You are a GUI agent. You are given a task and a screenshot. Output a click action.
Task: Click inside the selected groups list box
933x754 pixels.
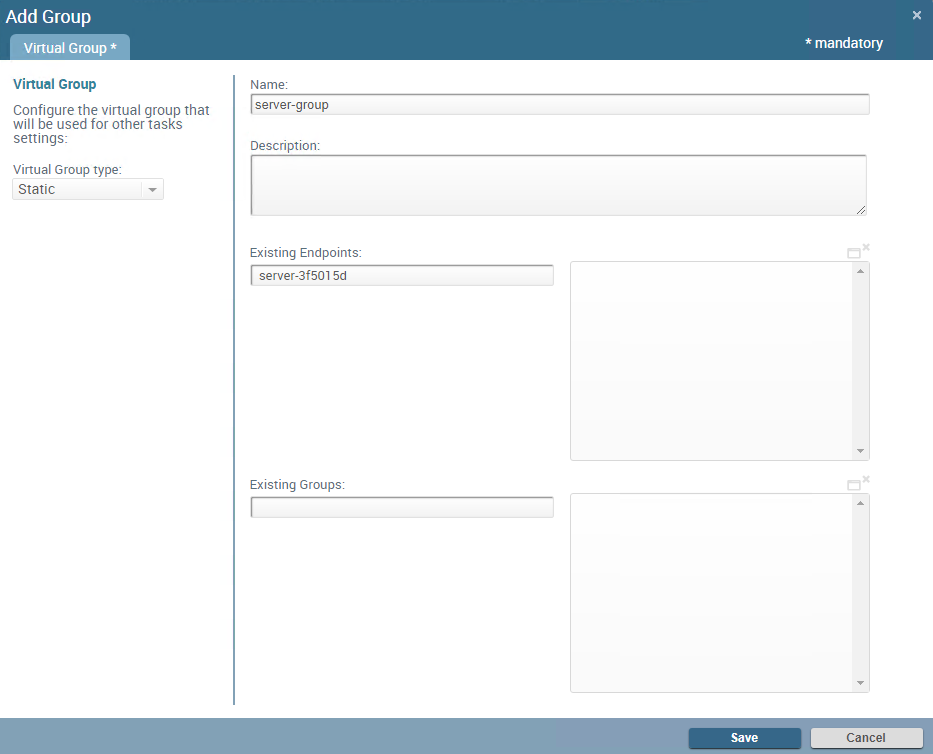click(711, 592)
